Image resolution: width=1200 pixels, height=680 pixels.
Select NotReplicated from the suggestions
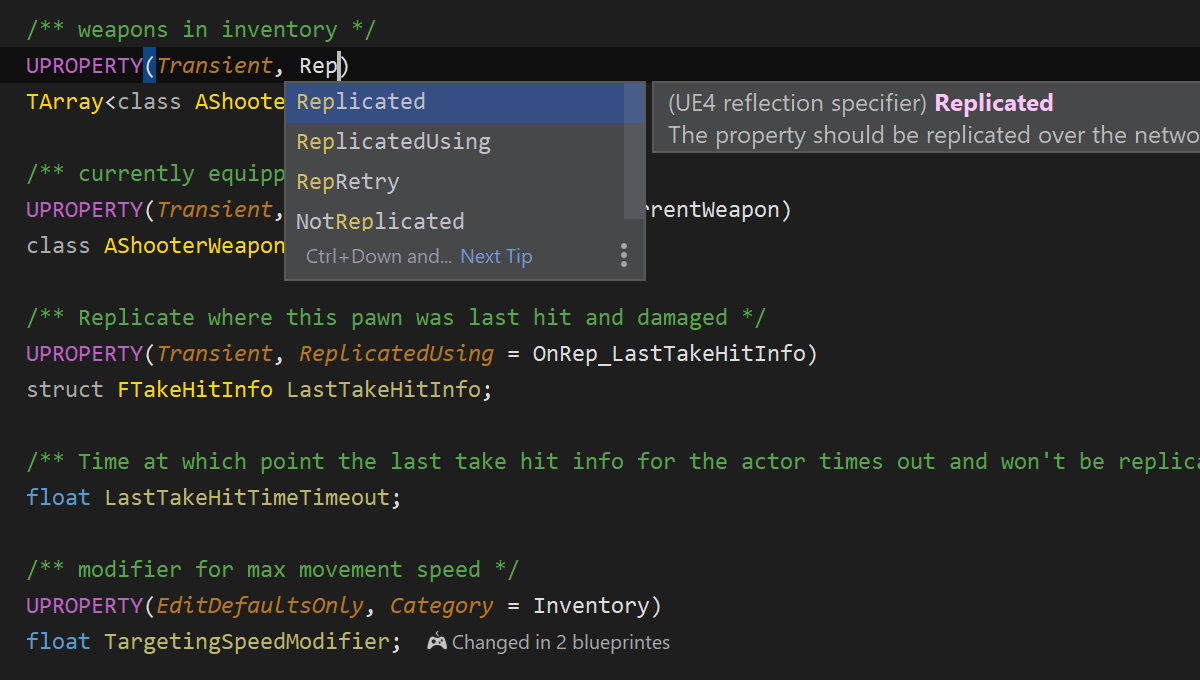click(x=380, y=221)
